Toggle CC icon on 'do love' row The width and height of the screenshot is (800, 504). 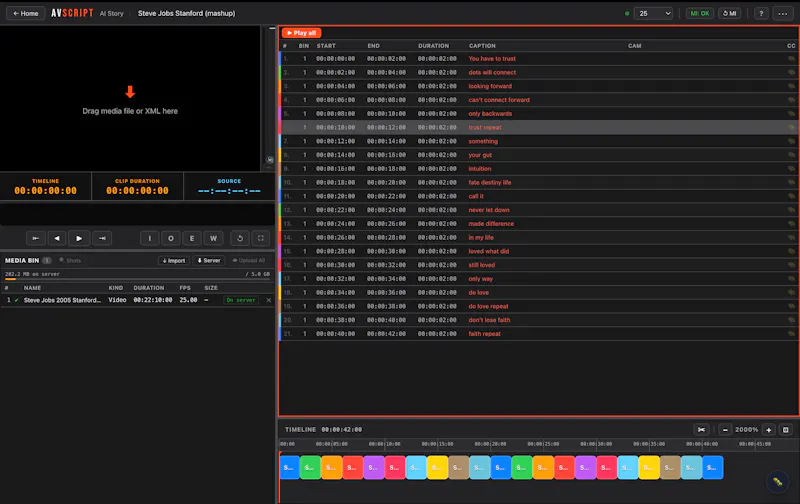click(x=791, y=292)
